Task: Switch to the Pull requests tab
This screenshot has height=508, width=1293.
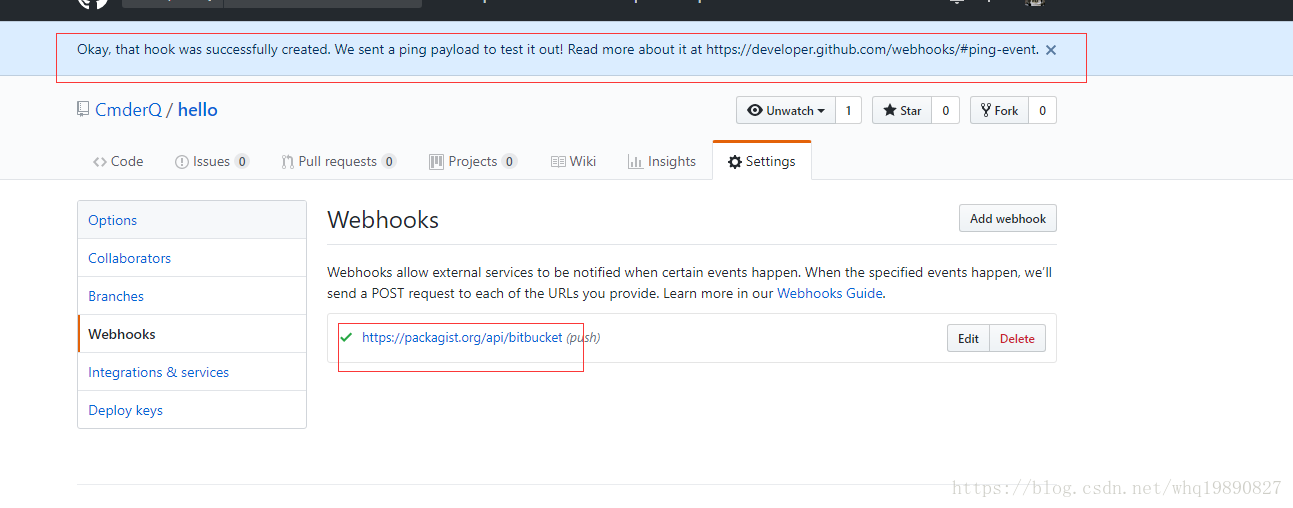Action: point(338,161)
